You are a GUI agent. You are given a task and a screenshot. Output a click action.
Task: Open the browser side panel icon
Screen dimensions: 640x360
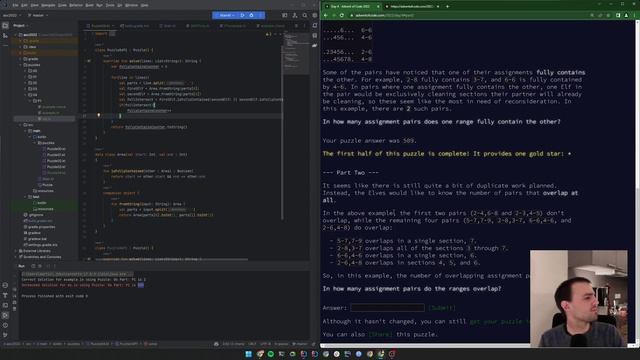[x=618, y=16]
